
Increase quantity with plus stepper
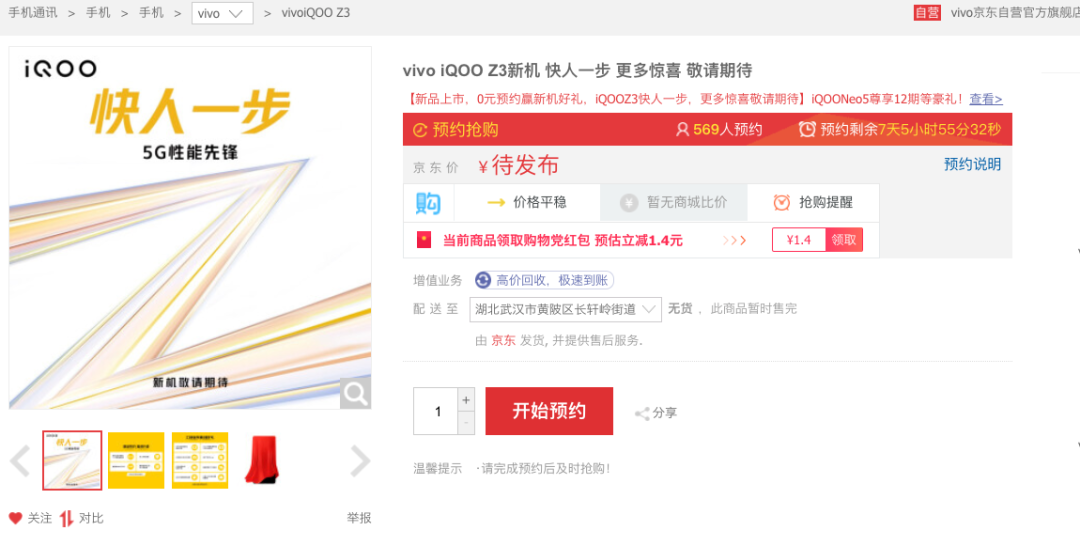[x=466, y=400]
